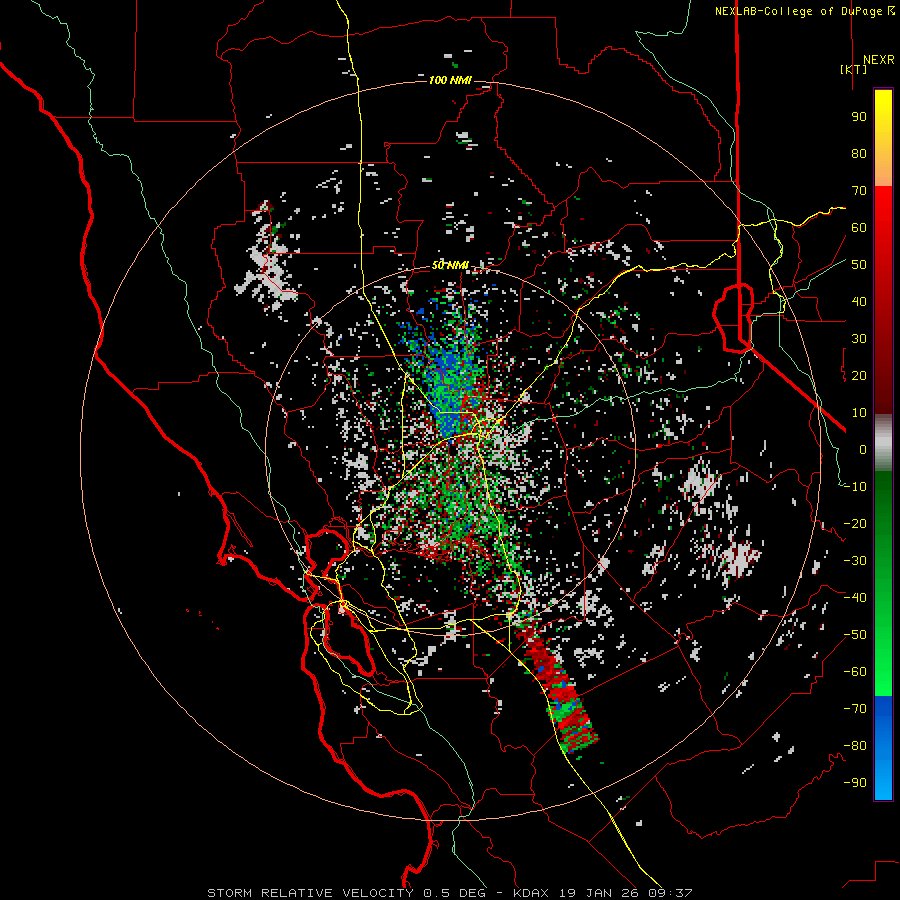The image size is (900, 900).
Task: Click the 50 NMI range ring label
Action: (450, 265)
